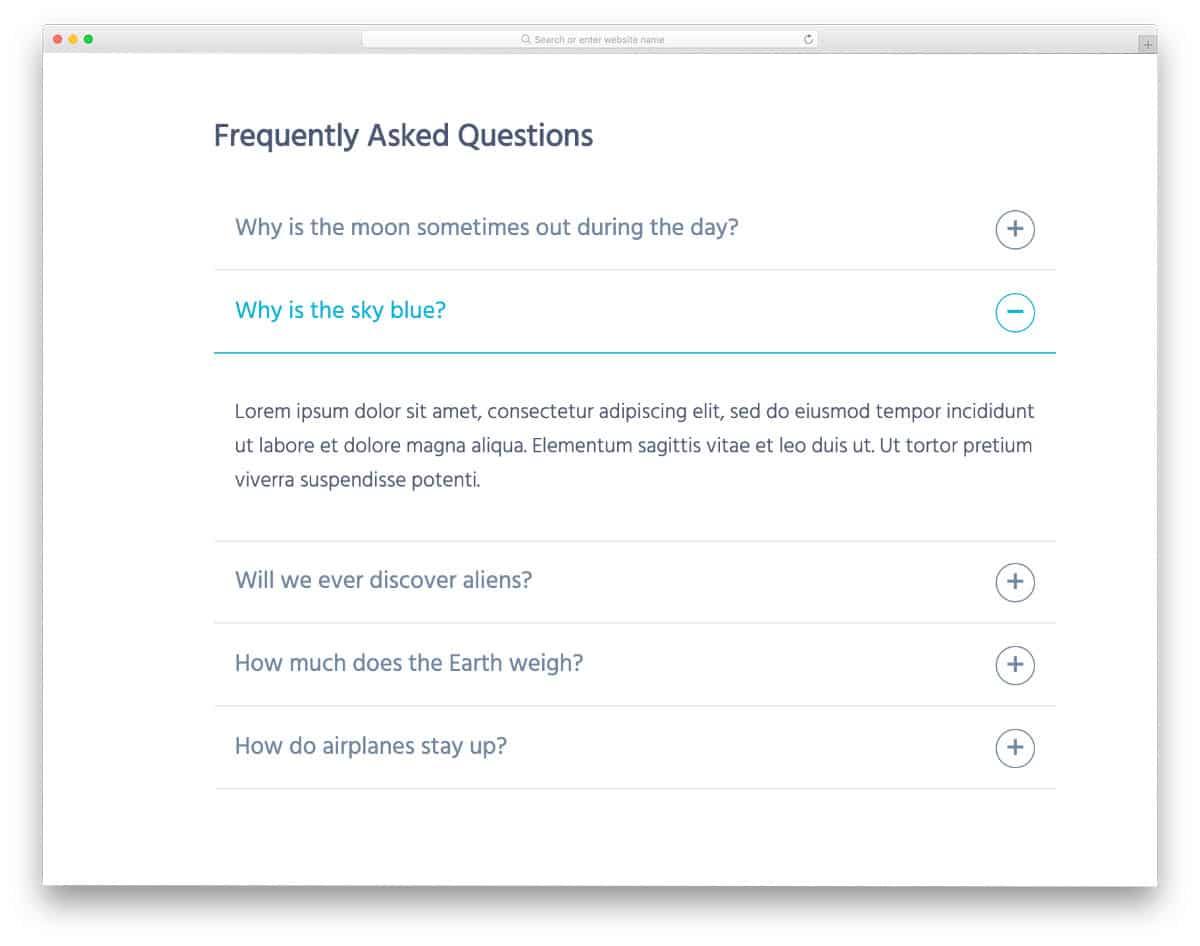The height and width of the screenshot is (946, 1200).
Task: Expand 'Why is the moon sometimes out' question
Action: point(486,227)
